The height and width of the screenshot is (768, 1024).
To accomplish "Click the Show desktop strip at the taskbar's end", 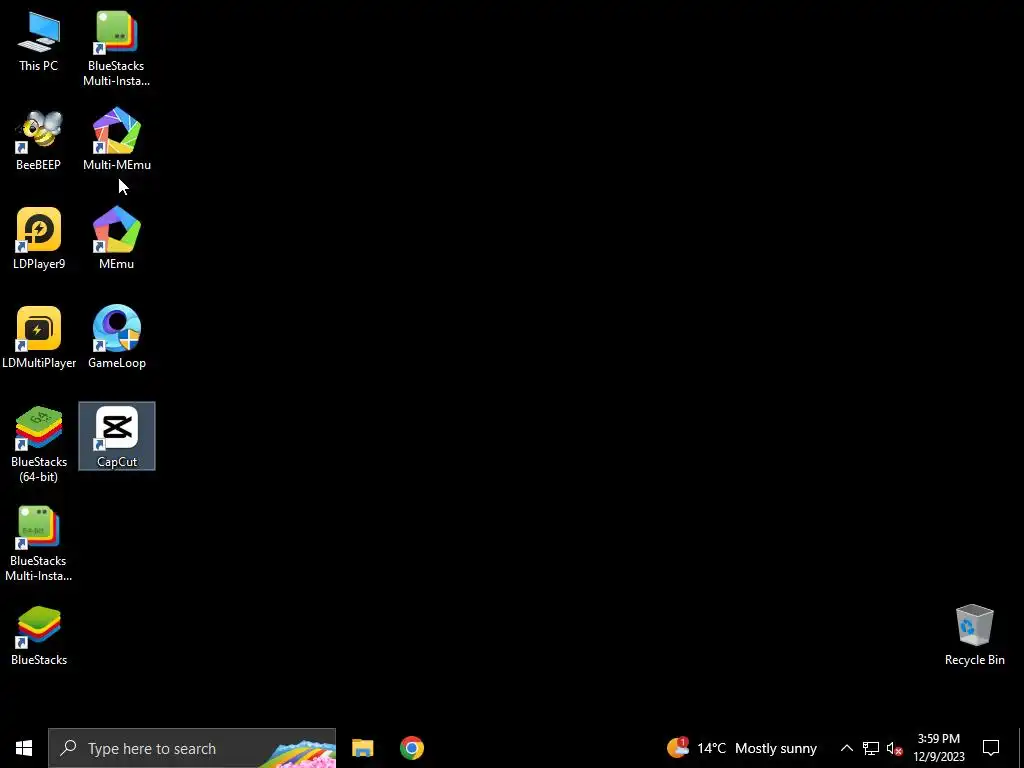I will [1021, 748].
